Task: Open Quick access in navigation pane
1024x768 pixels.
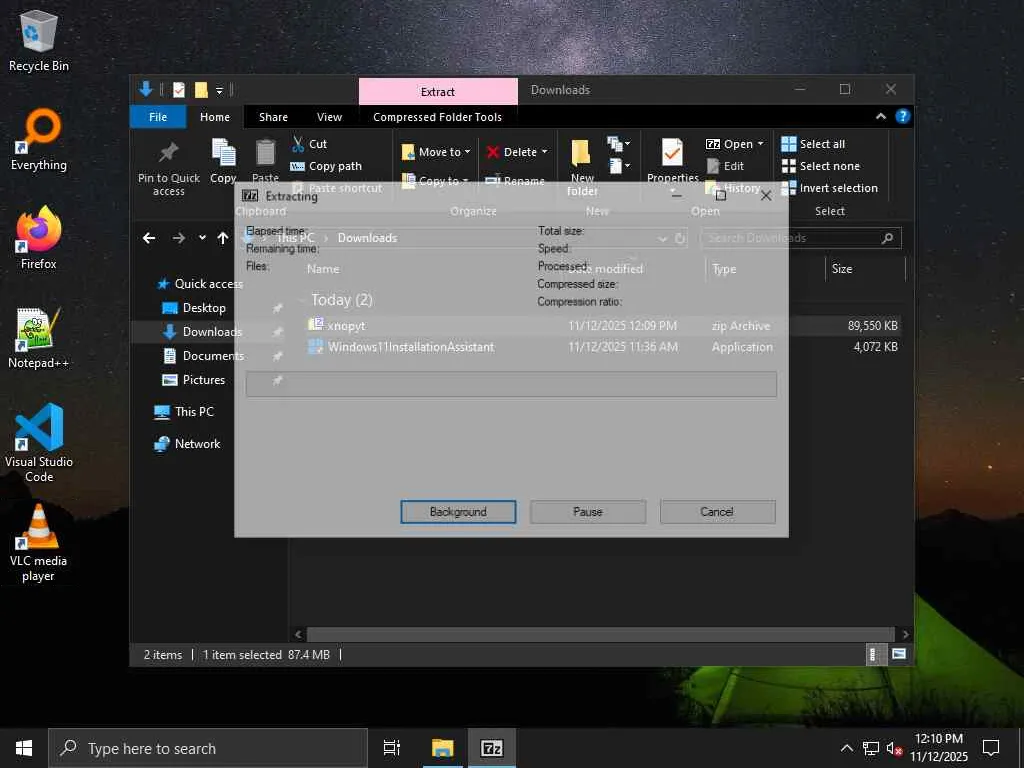Action: [200, 283]
